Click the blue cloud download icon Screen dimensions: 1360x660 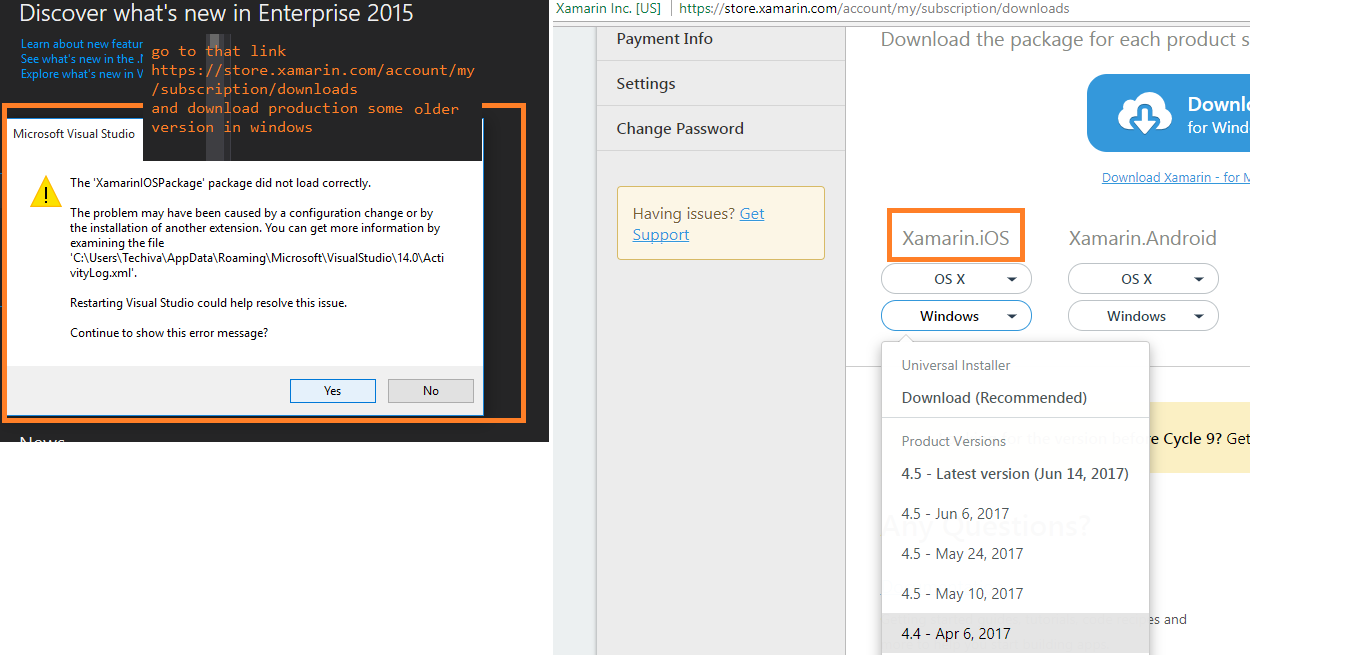pyautogui.click(x=1145, y=113)
